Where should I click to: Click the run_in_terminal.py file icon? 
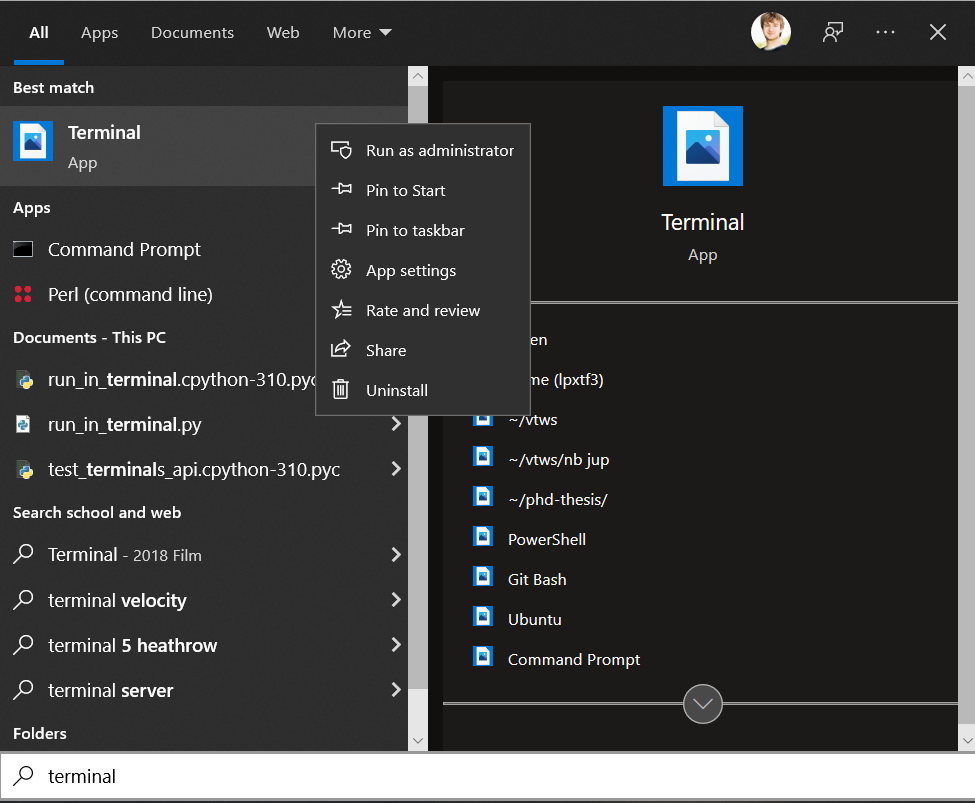(23, 424)
